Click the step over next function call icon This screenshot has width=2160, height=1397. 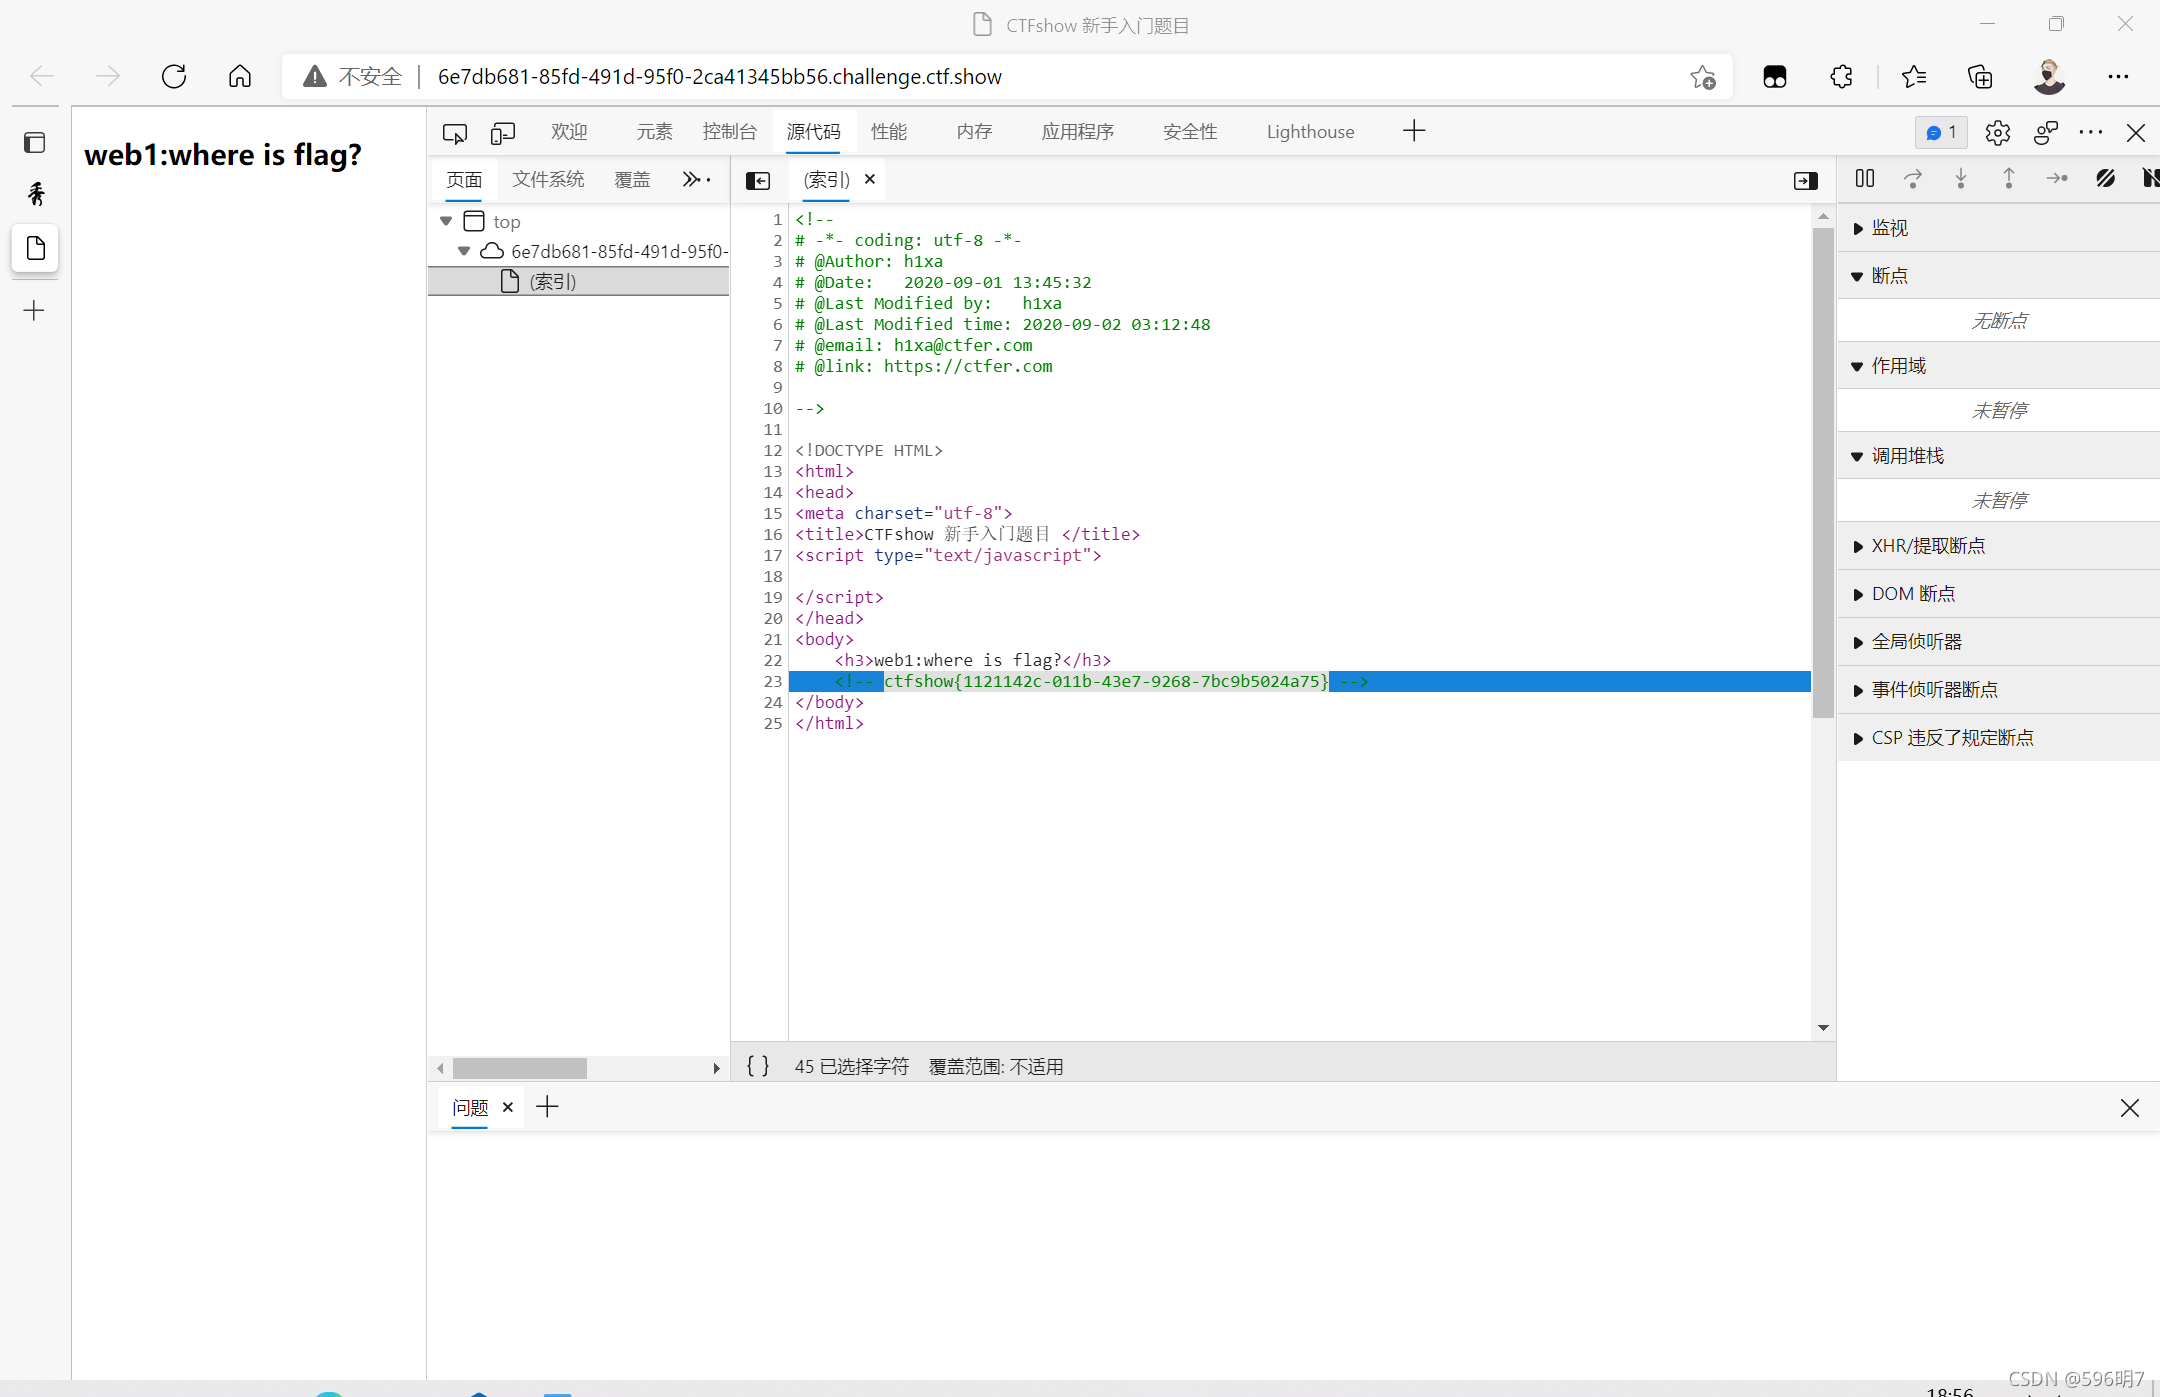(1913, 178)
